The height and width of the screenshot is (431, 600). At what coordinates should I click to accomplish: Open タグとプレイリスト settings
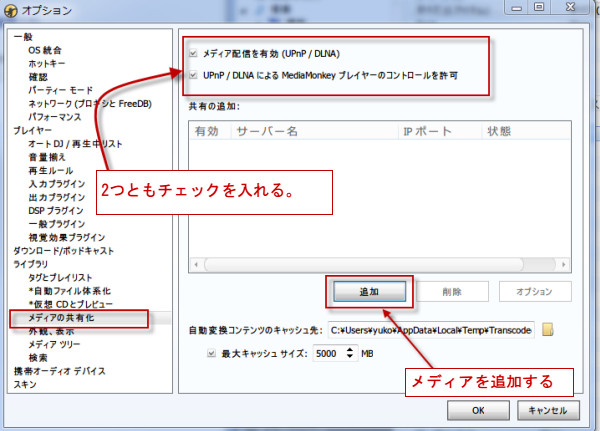60,278
